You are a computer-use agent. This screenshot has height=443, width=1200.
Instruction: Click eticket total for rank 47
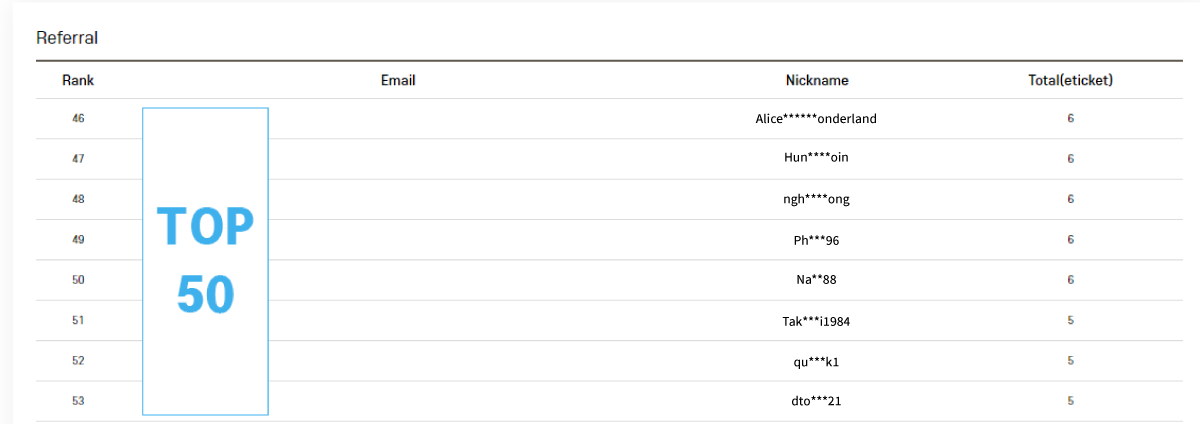point(1070,159)
